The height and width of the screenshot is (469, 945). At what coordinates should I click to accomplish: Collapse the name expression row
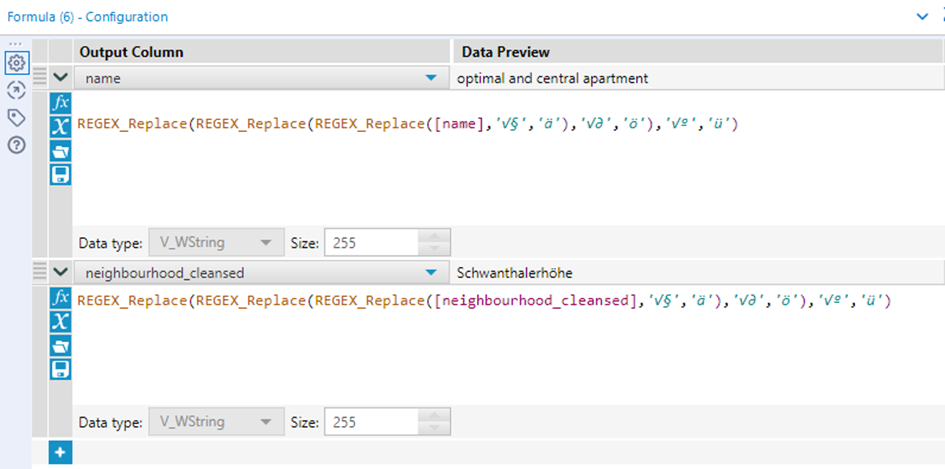(x=60, y=77)
